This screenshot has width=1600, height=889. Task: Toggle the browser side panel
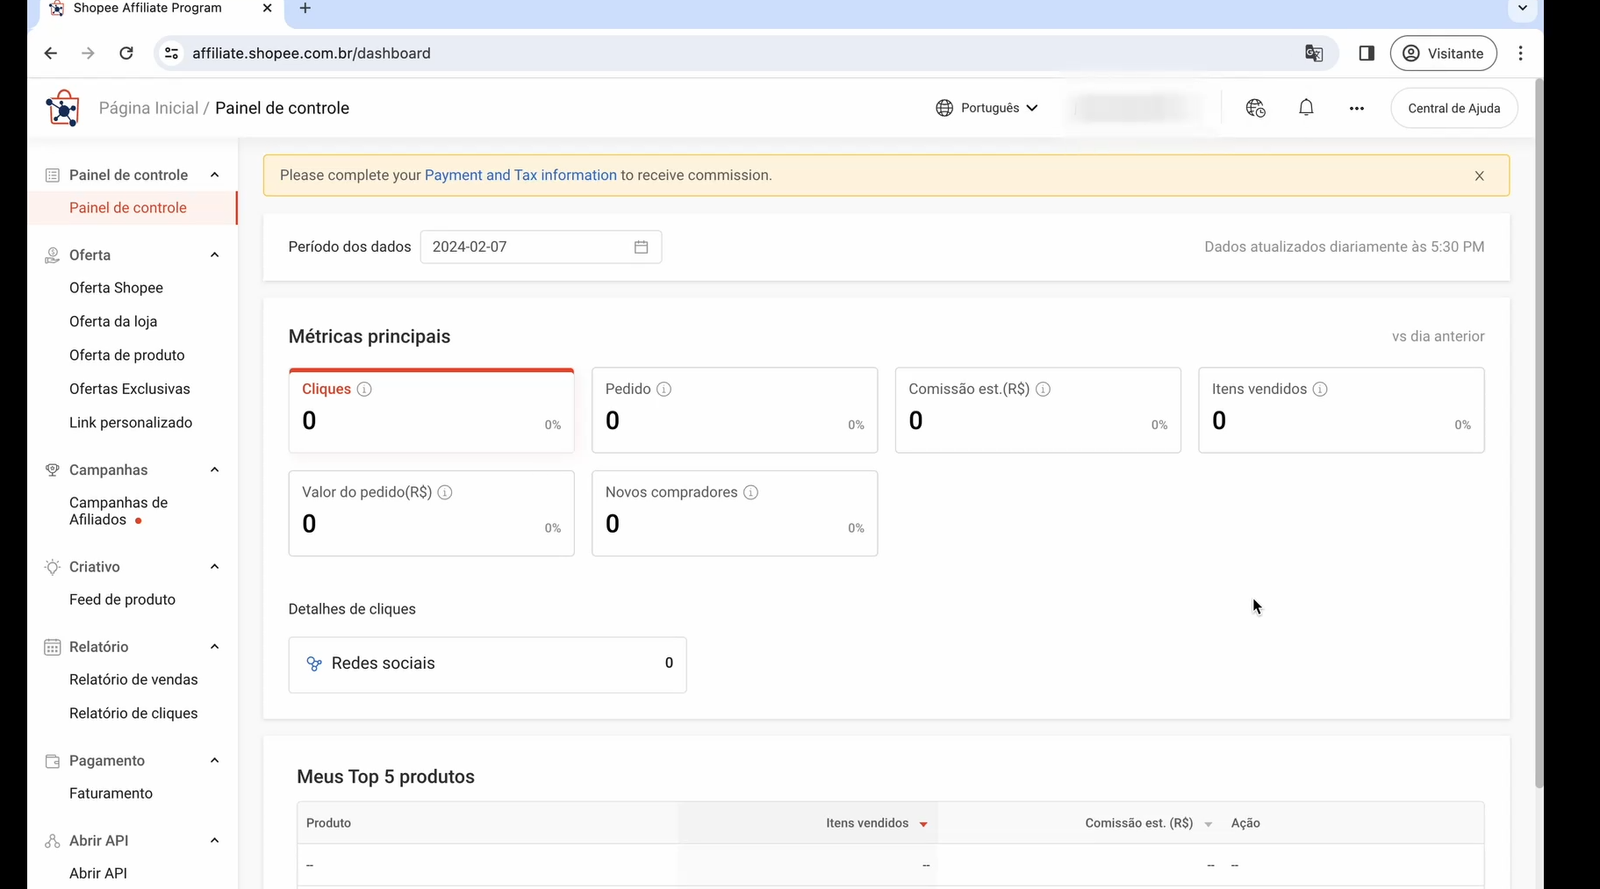pyautogui.click(x=1367, y=53)
